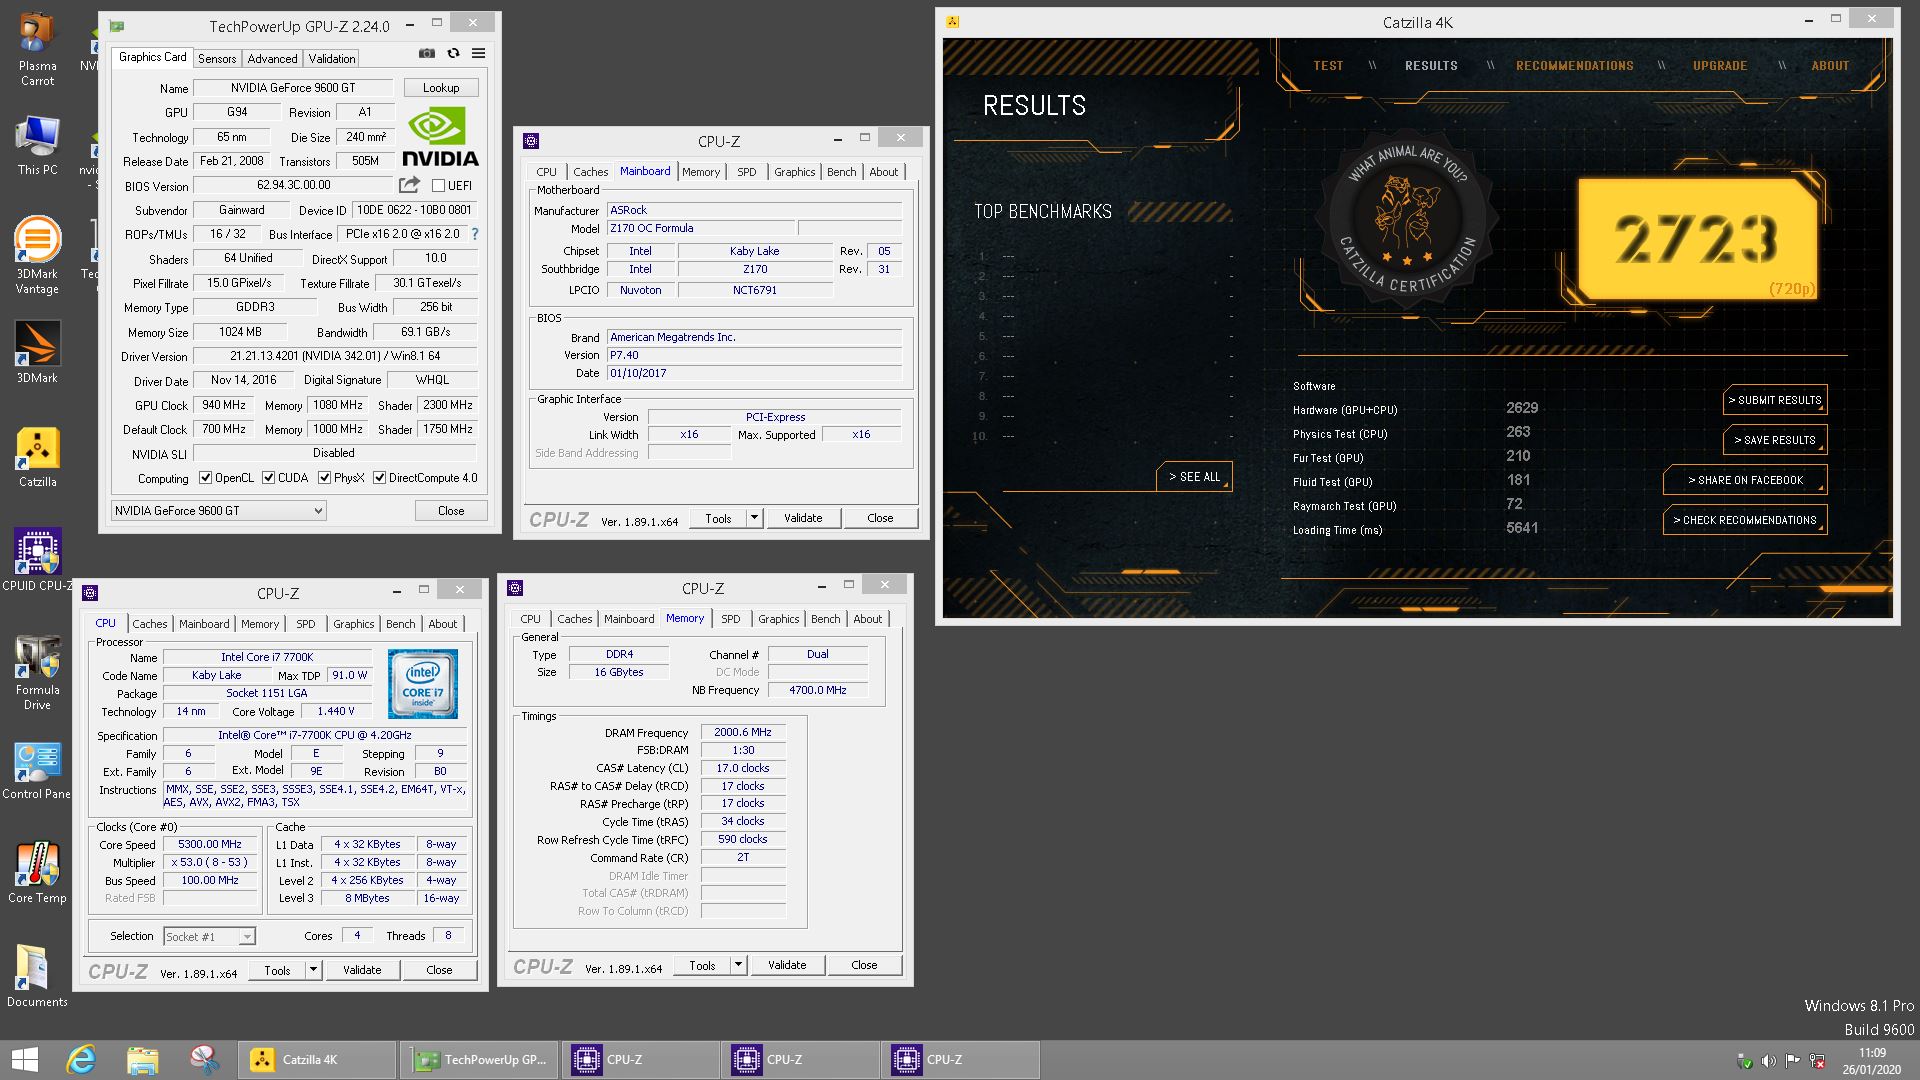This screenshot has height=1080, width=1920.
Task: Open UPGRADE section in Catzilla
Action: (x=1719, y=66)
